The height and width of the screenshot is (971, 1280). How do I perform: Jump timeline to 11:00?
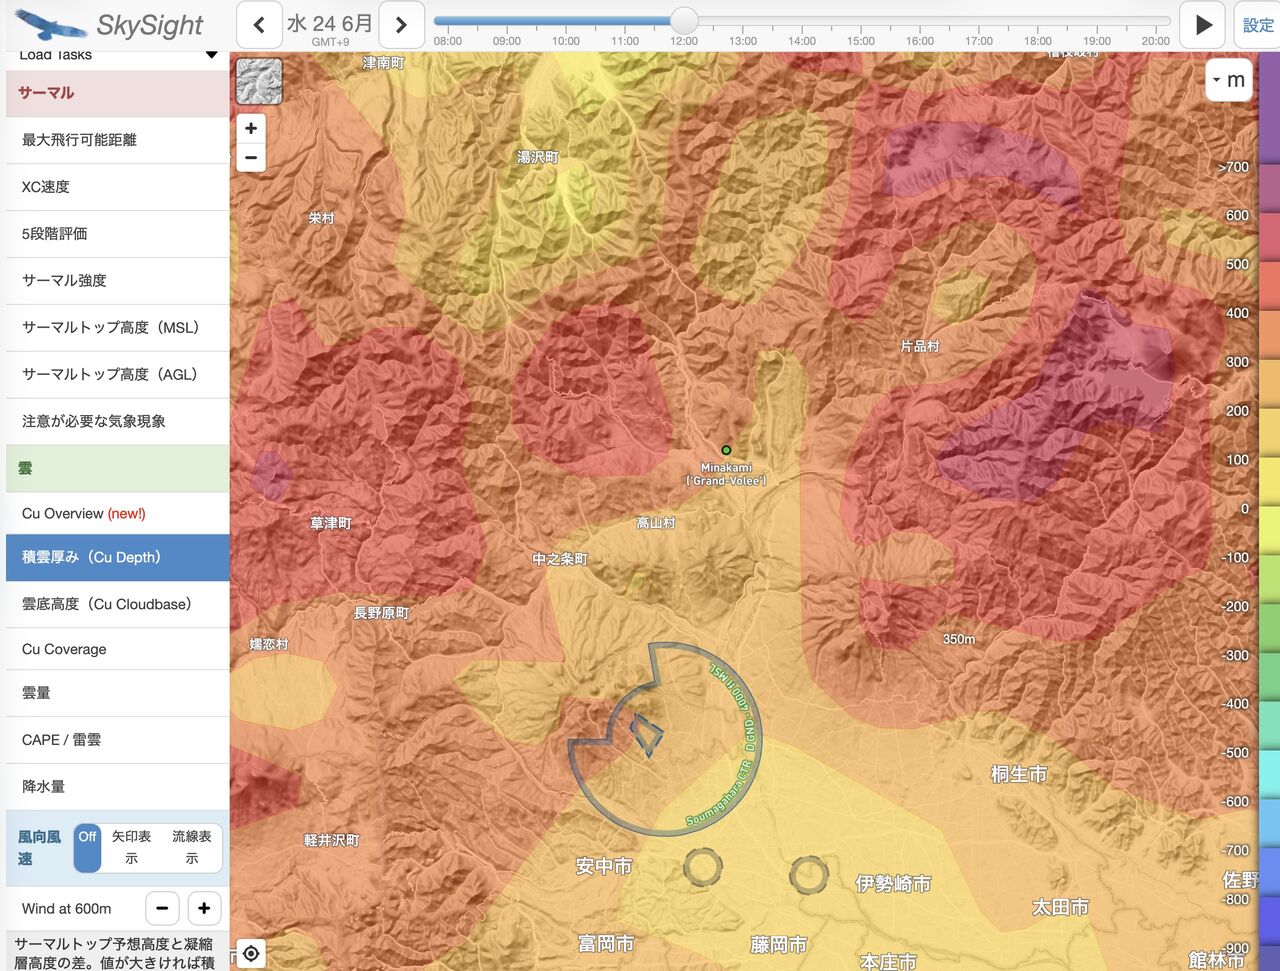[x=625, y=41]
